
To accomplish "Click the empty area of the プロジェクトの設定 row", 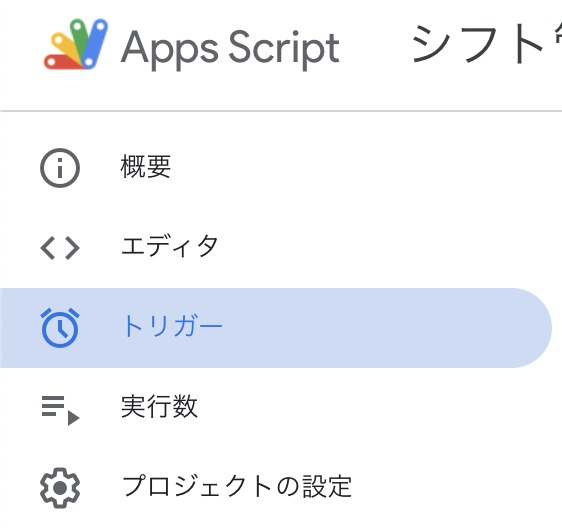I will 448,488.
